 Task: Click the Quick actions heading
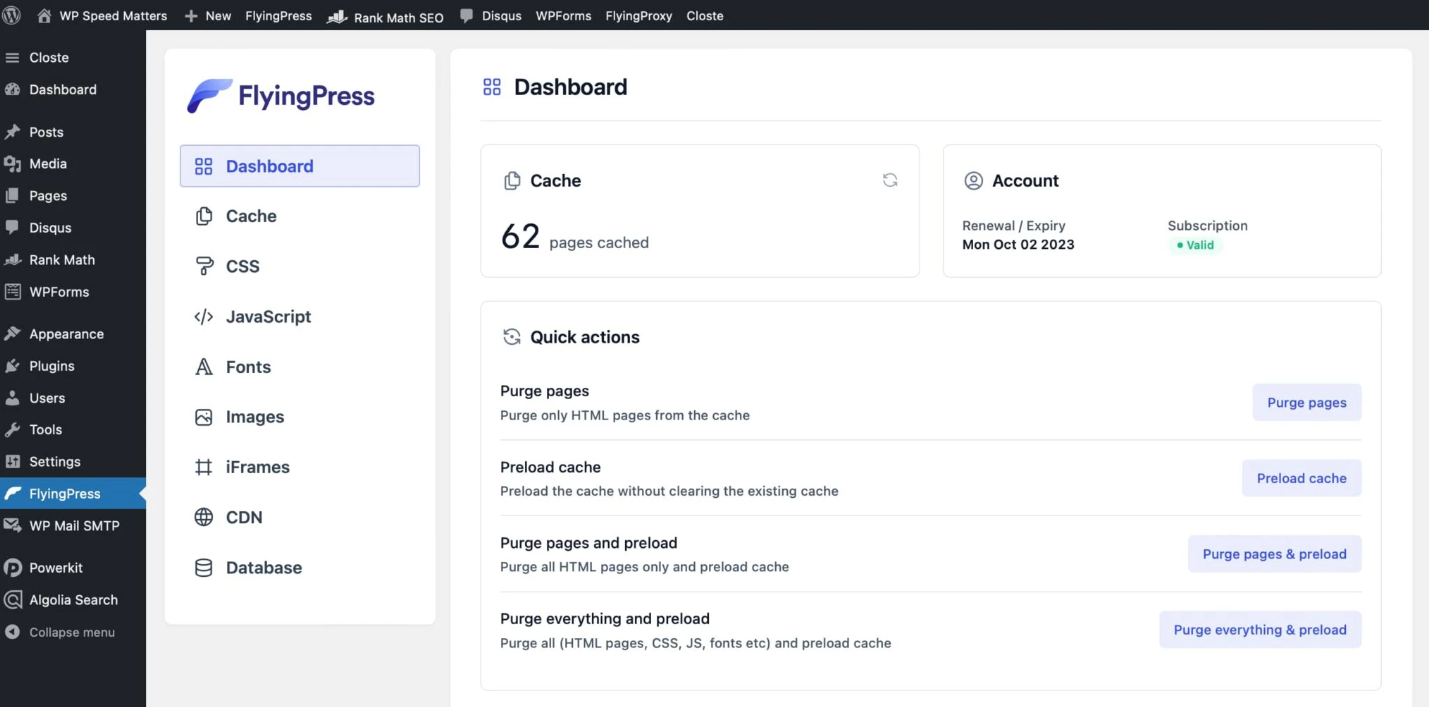[585, 337]
